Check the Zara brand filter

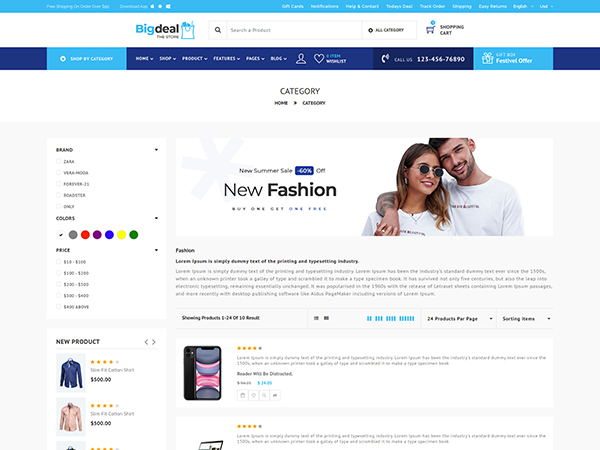[59, 160]
